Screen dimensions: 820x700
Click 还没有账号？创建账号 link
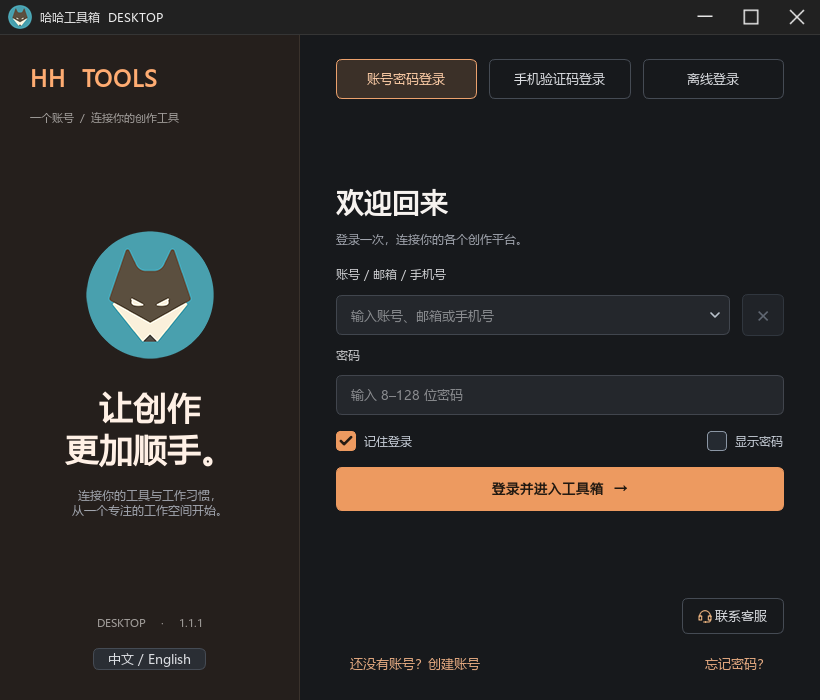click(x=415, y=664)
